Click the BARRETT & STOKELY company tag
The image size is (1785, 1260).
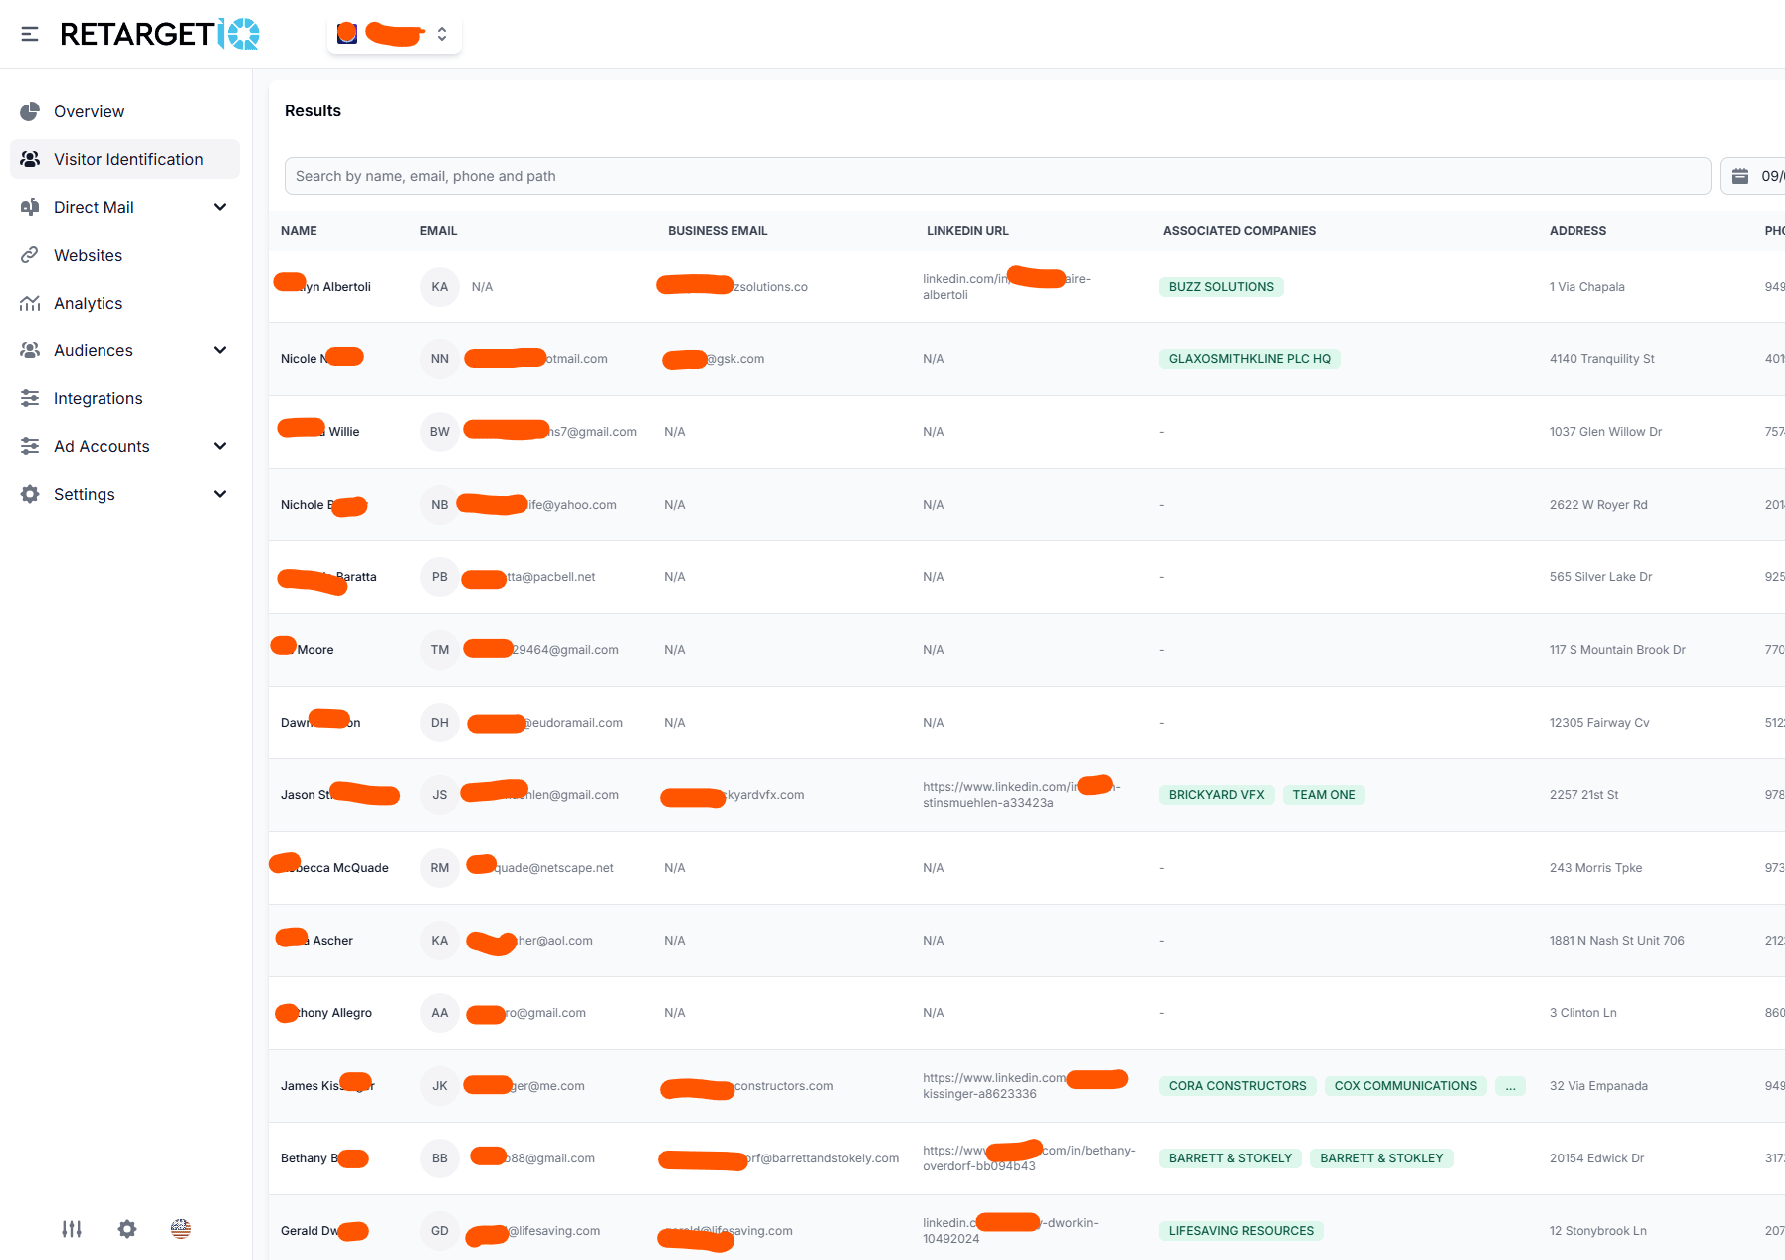[1230, 1158]
